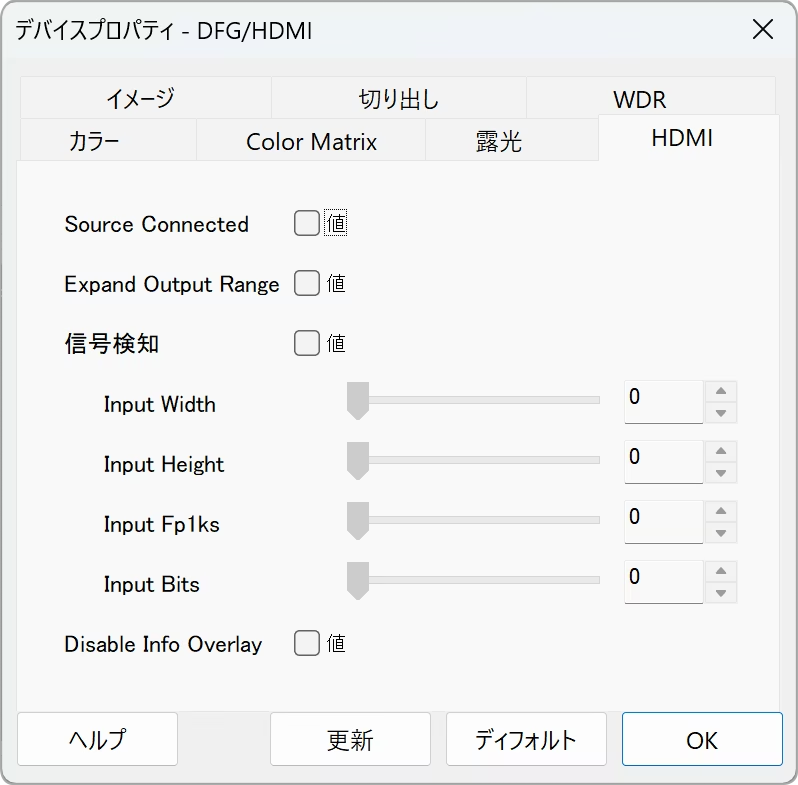The width and height of the screenshot is (798, 785).
Task: Switch to the イメージ tab
Action: point(140,98)
